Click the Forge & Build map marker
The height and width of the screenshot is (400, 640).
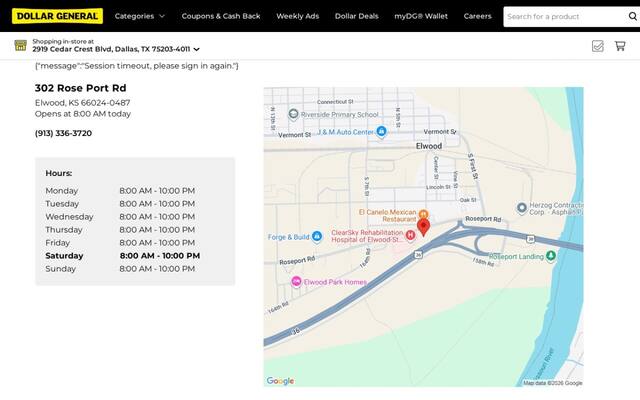click(x=316, y=236)
